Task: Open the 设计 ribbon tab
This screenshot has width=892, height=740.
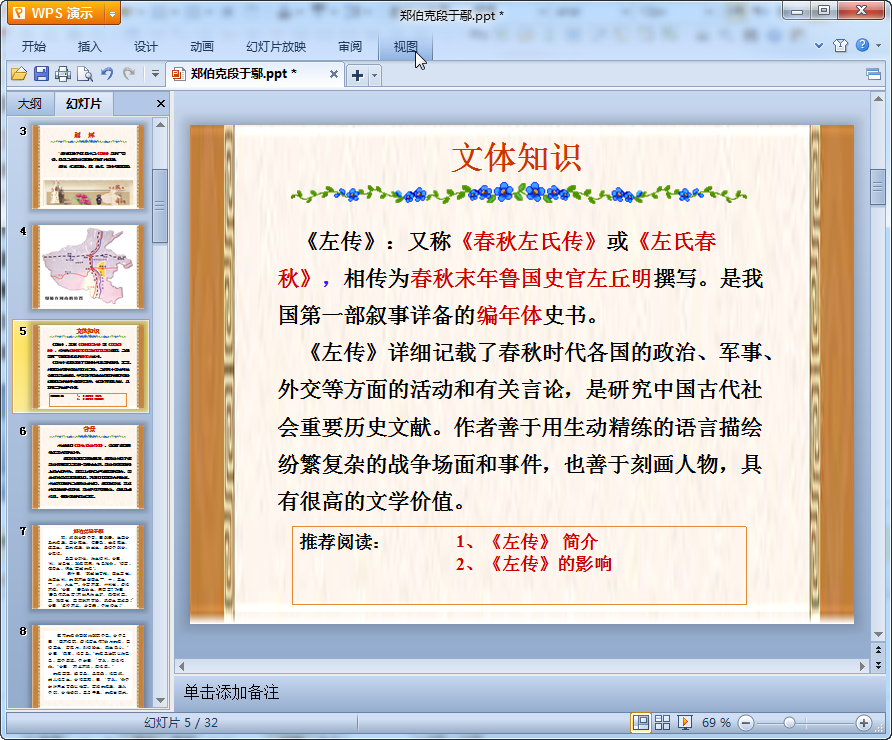Action: pyautogui.click(x=146, y=47)
